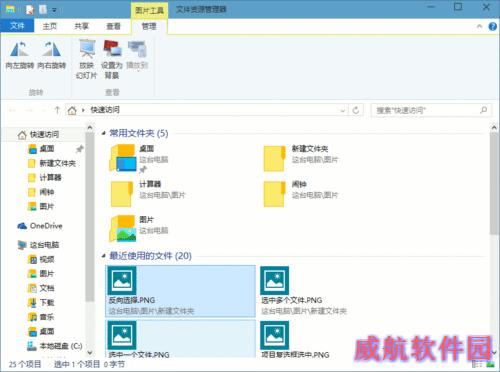Switch to the 主页 ribbon tab

pyautogui.click(x=50, y=26)
